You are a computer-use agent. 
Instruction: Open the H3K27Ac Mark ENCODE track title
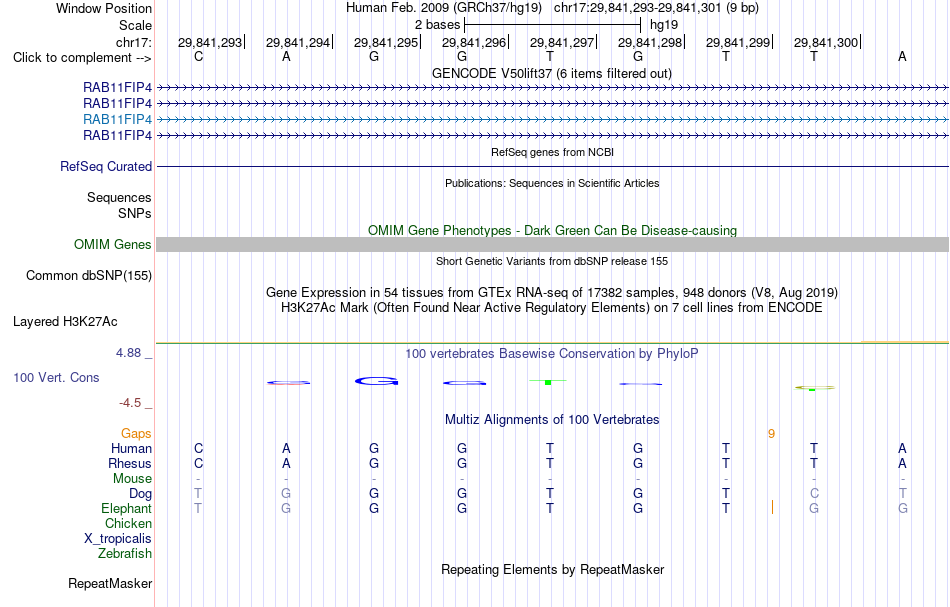[552, 308]
